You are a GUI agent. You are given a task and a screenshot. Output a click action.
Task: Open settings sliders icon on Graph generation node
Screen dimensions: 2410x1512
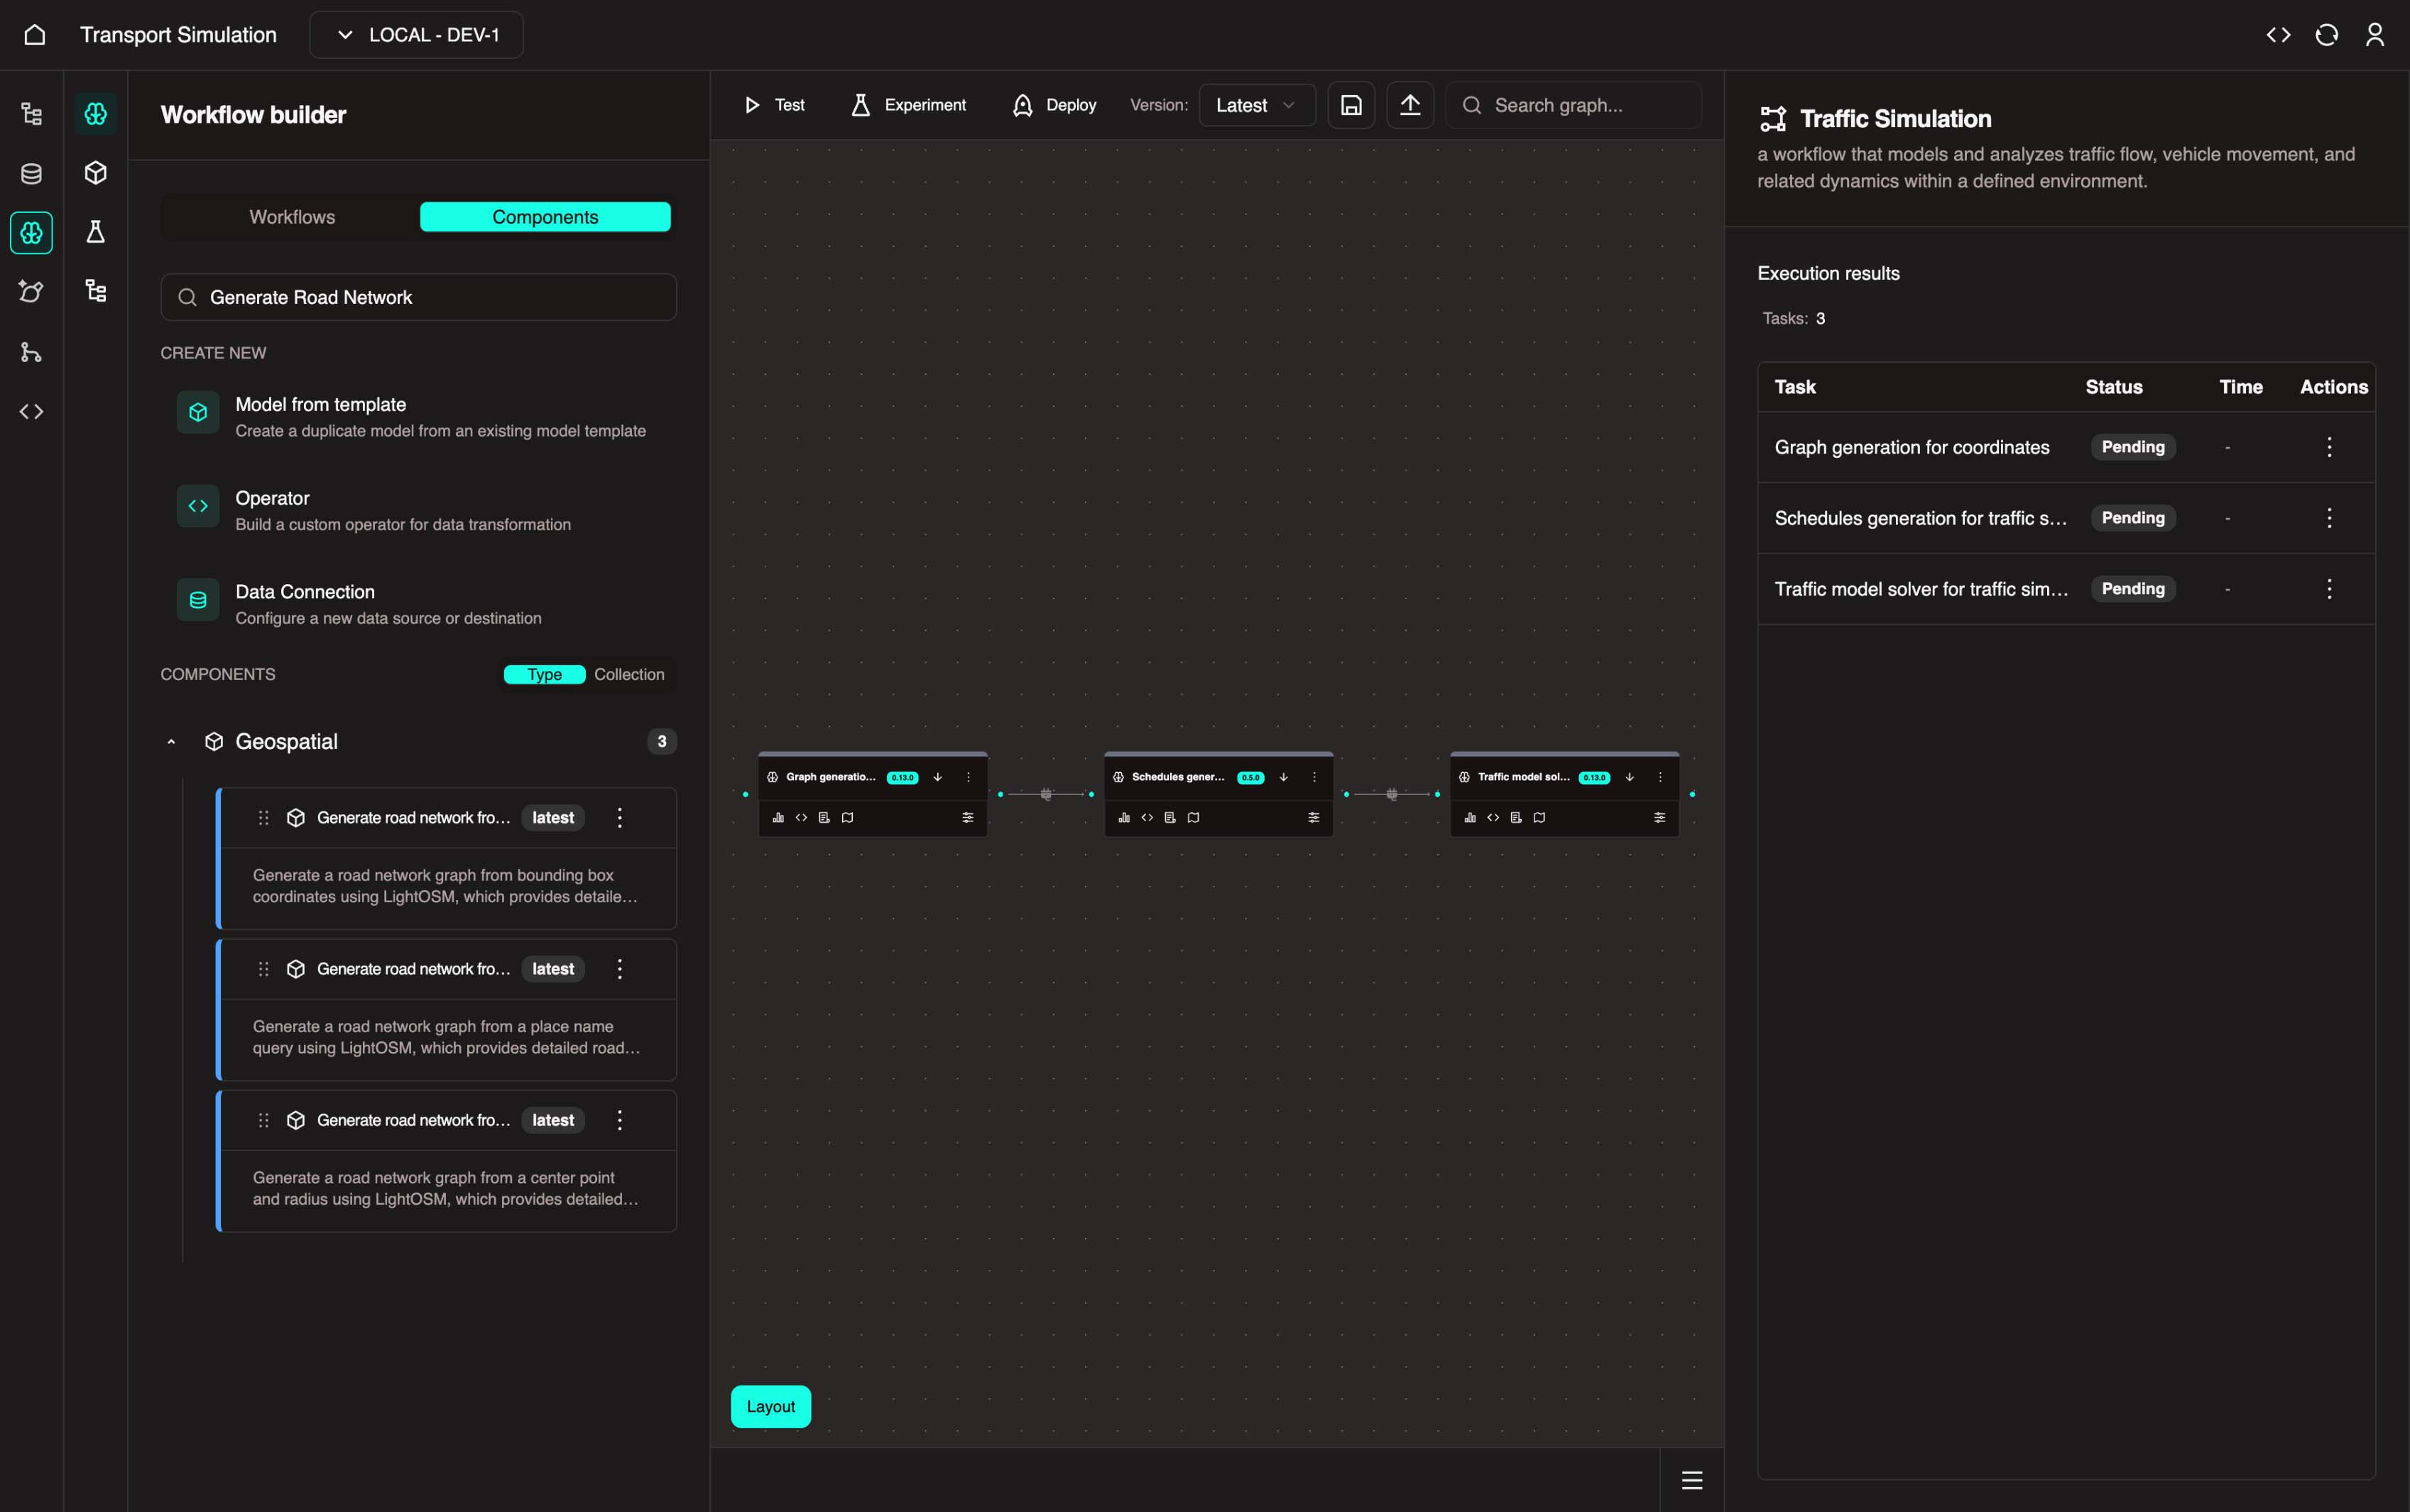tap(967, 817)
